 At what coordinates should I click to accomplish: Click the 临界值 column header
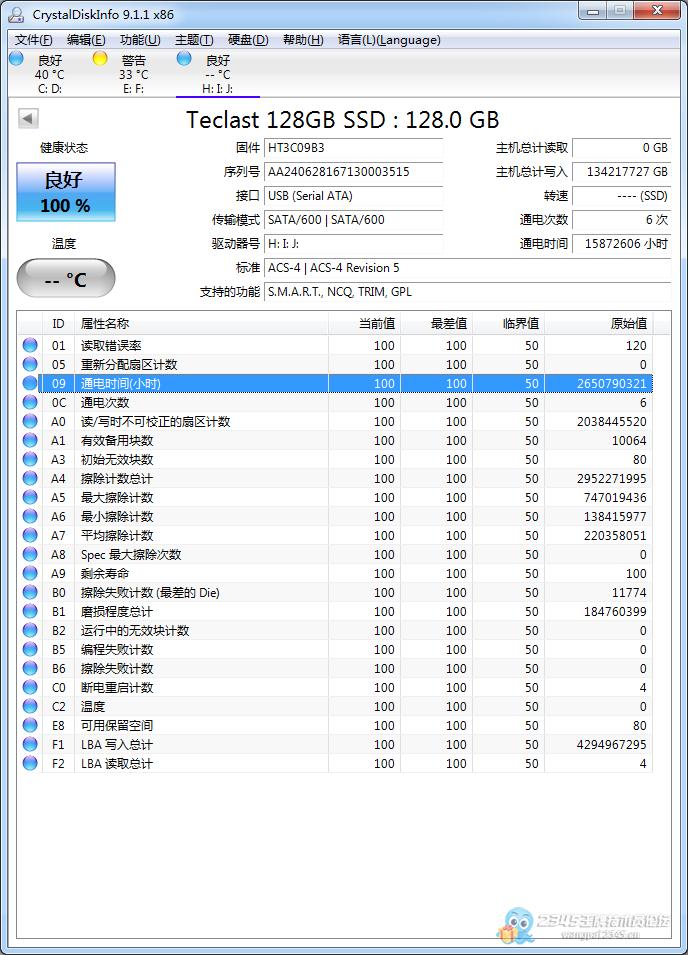click(x=508, y=323)
